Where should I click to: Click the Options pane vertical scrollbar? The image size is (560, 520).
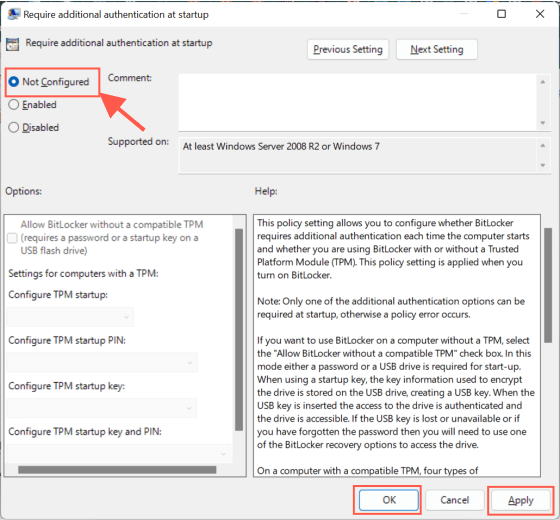(x=239, y=330)
